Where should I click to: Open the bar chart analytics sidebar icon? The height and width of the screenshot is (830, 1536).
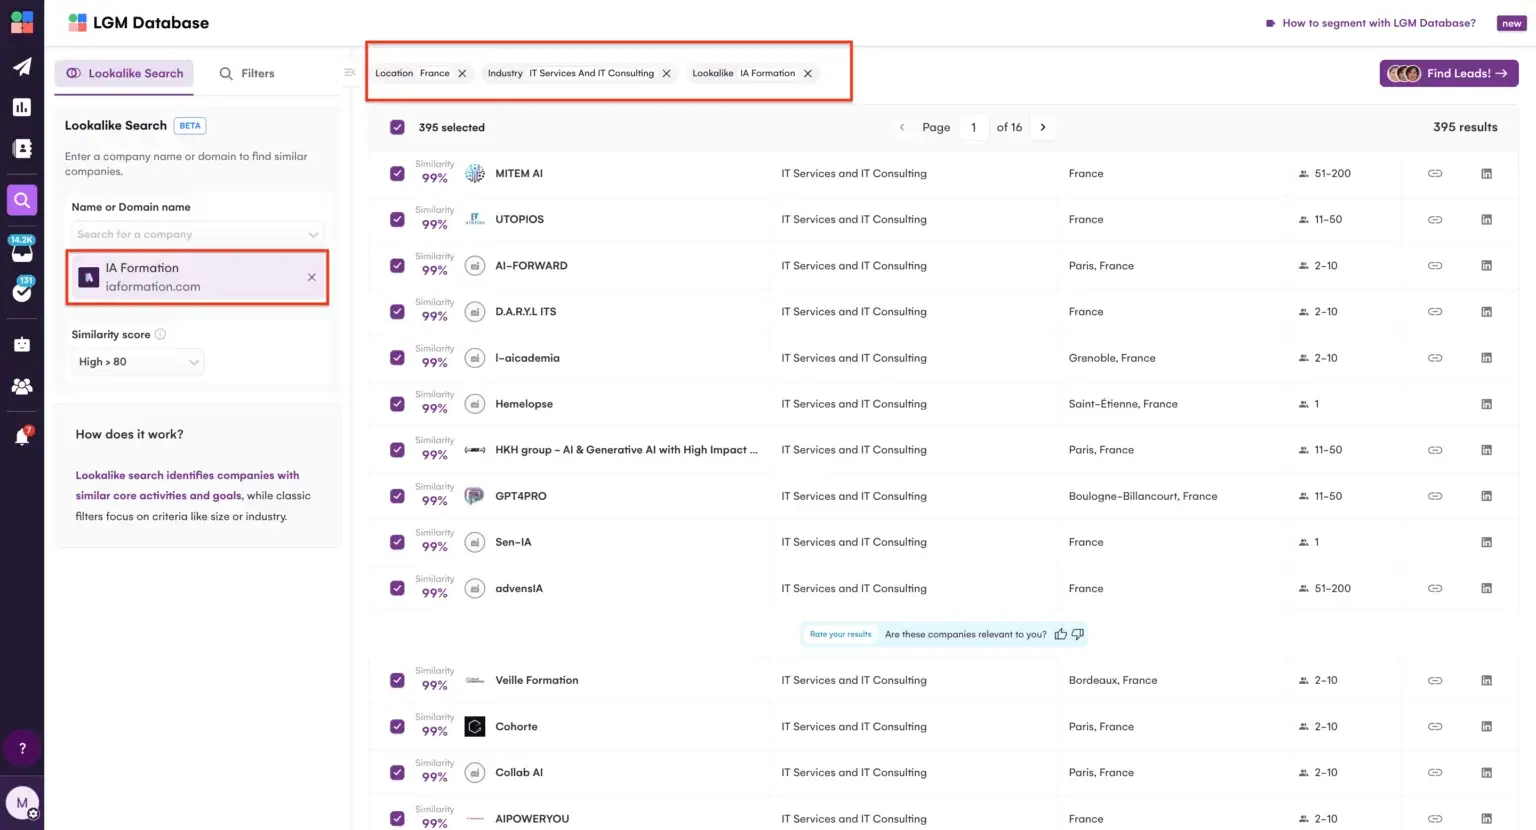tap(22, 107)
